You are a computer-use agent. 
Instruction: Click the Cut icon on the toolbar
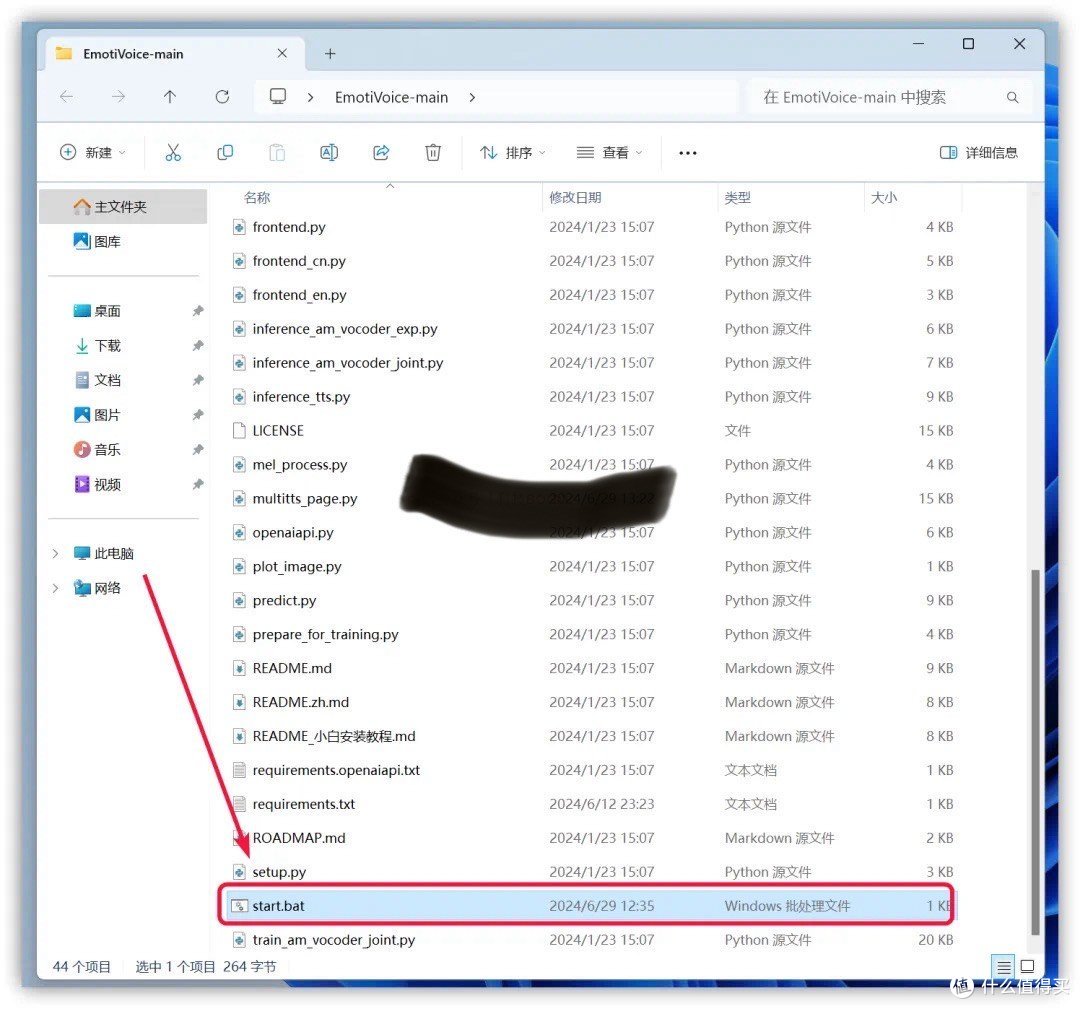point(173,152)
